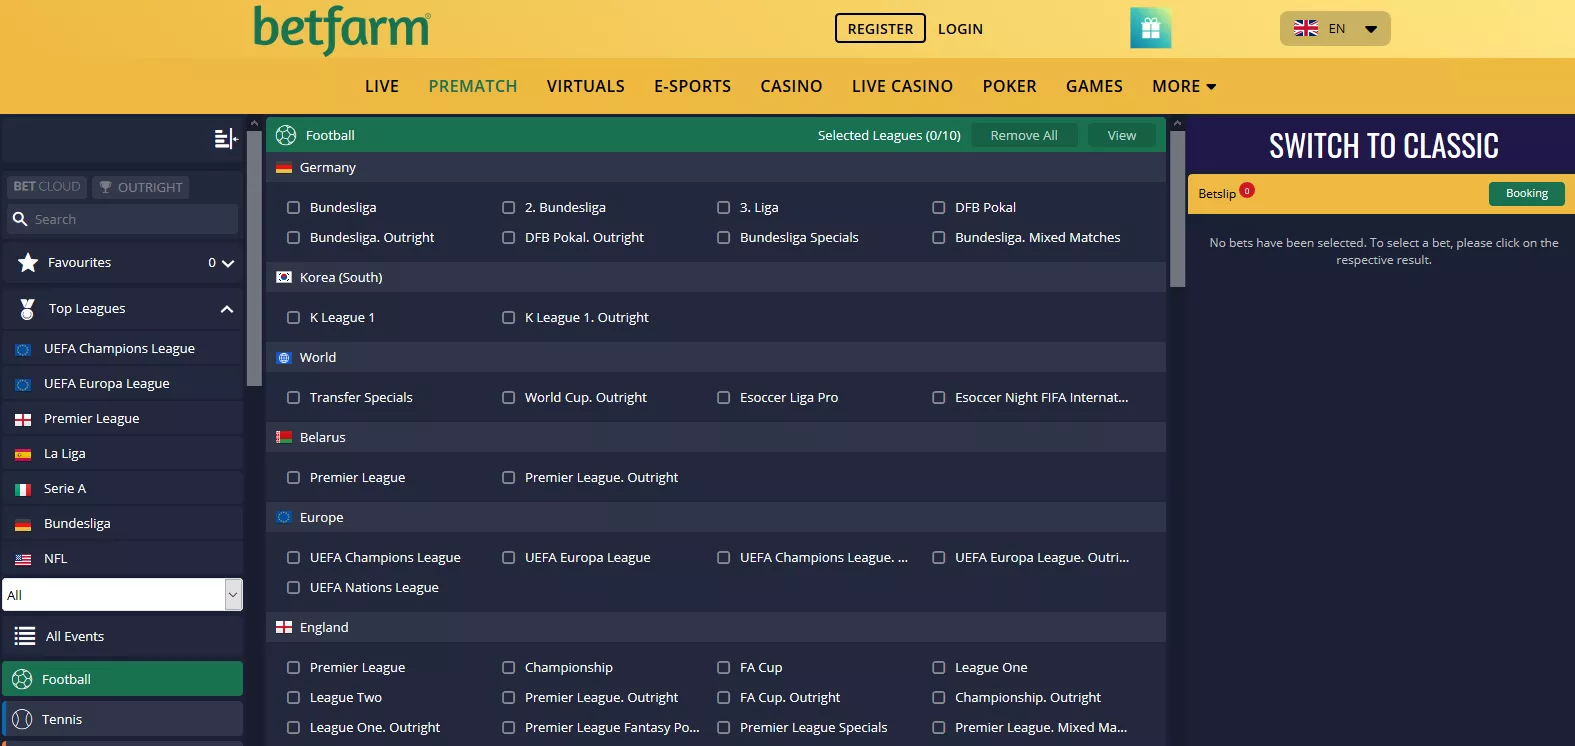Click the Football ball icon in sidebar
This screenshot has height=746, width=1575.
click(x=22, y=679)
